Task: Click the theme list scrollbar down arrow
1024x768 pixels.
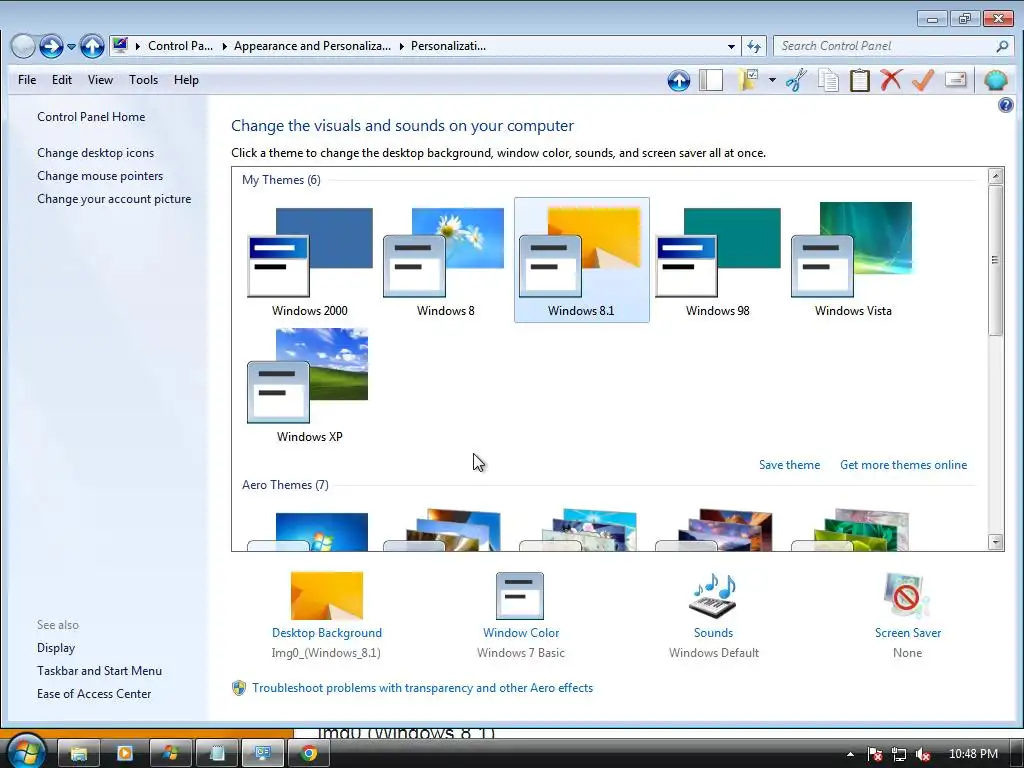Action: [995, 541]
